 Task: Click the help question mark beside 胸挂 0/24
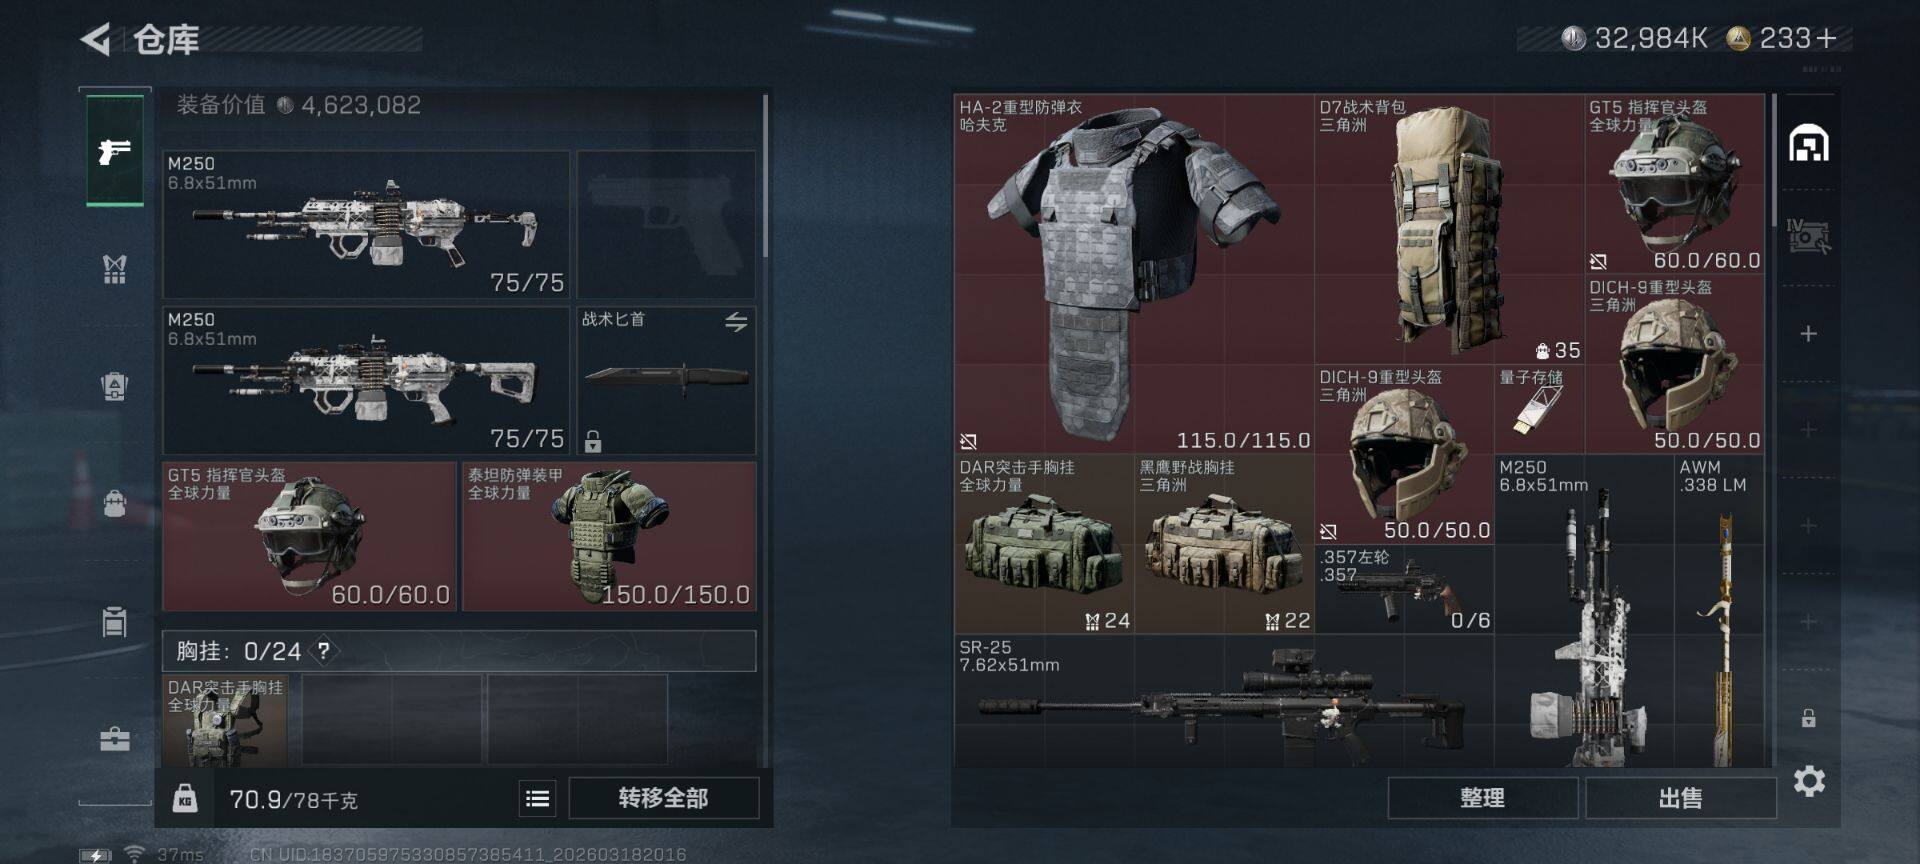tap(324, 651)
